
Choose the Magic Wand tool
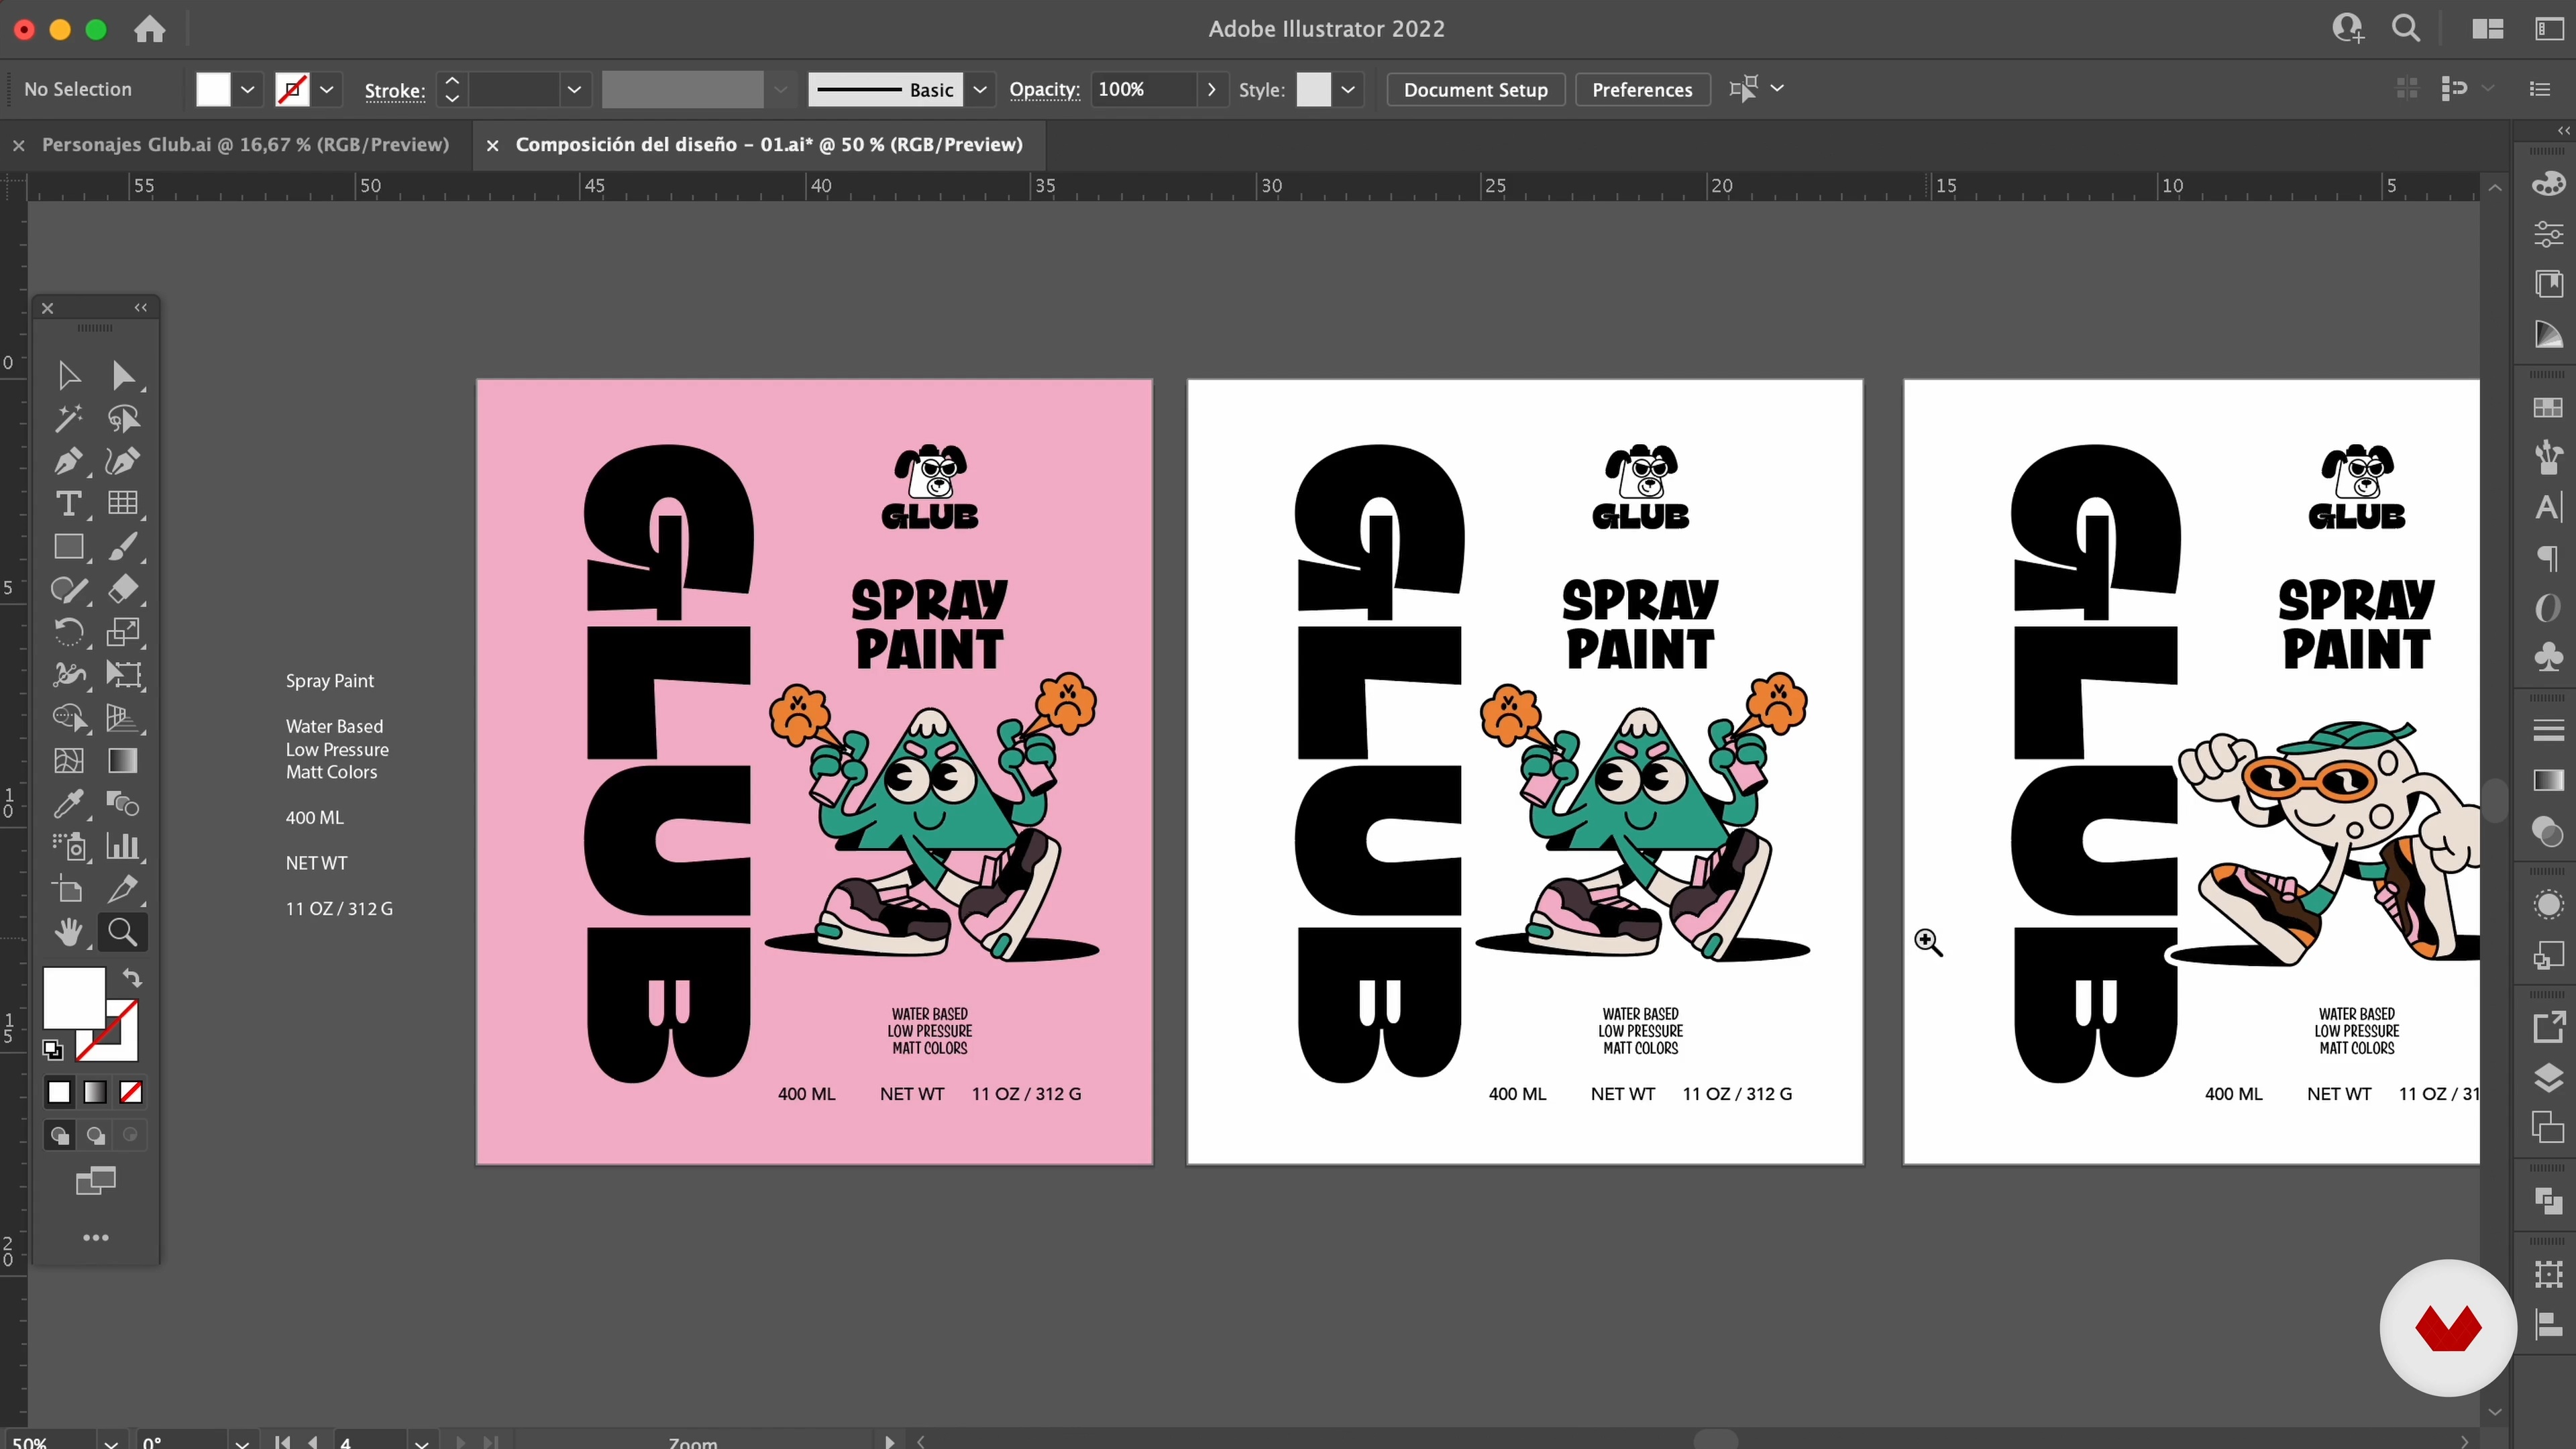(68, 418)
